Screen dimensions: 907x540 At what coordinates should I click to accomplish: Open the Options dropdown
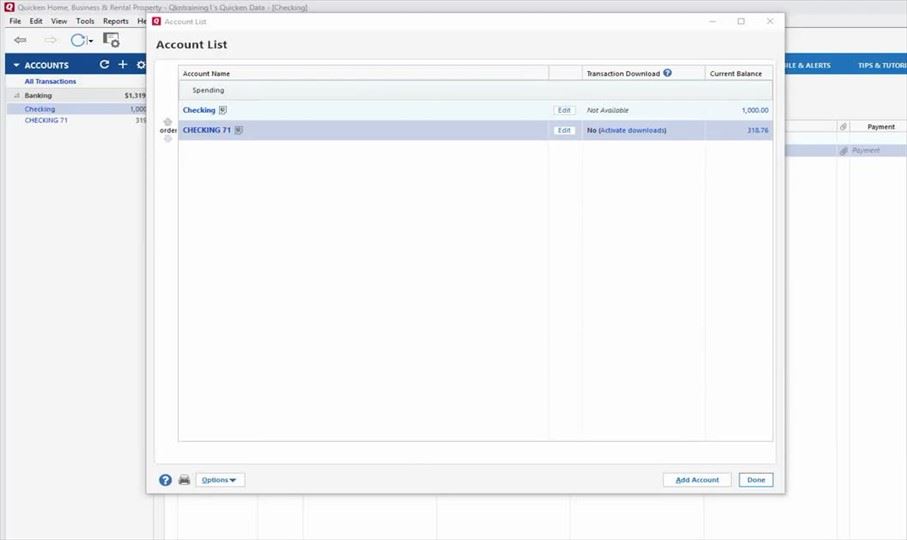(x=220, y=480)
